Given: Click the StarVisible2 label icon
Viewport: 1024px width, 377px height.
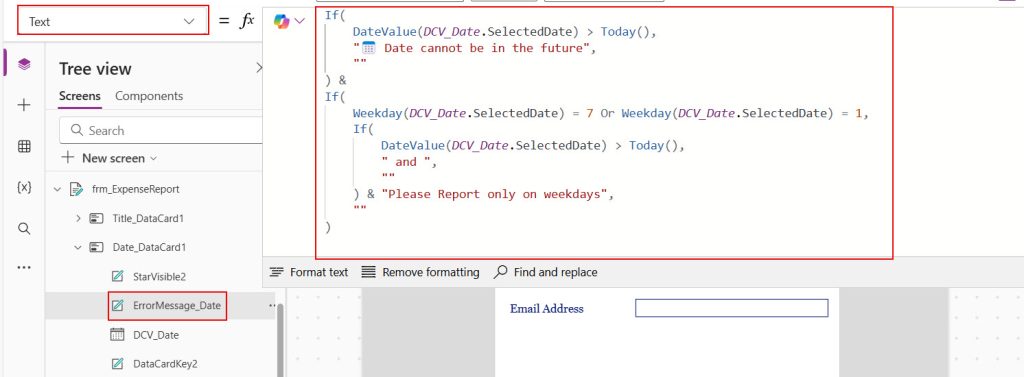Looking at the screenshot, I should tap(118, 276).
